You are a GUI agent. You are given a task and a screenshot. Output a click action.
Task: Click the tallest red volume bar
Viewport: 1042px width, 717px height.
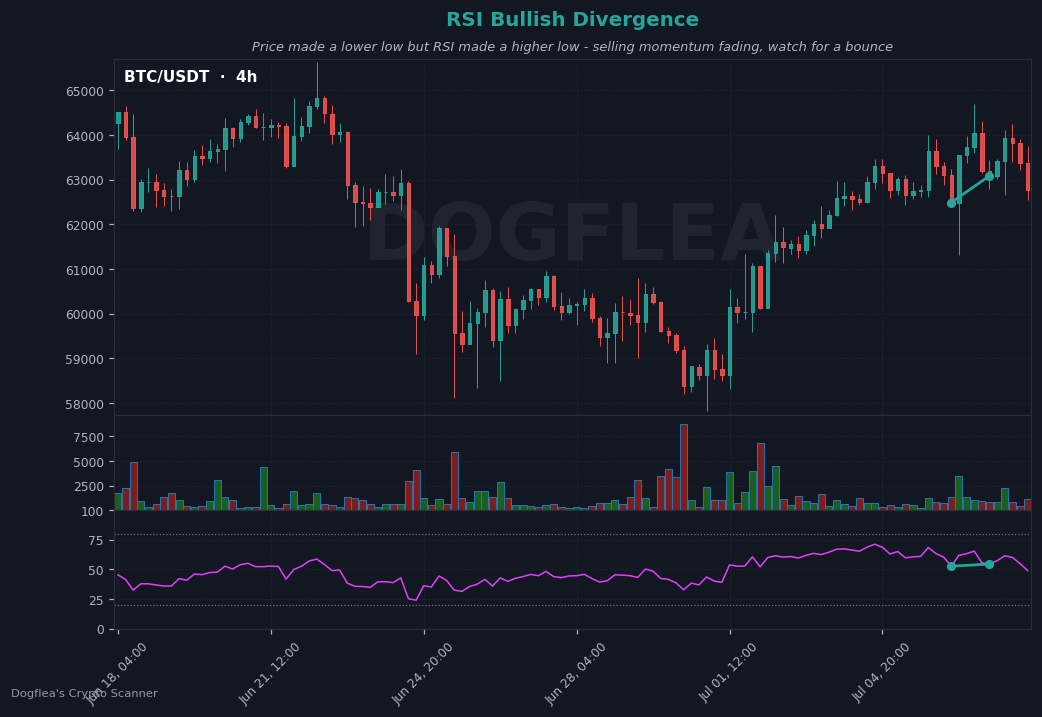684,467
